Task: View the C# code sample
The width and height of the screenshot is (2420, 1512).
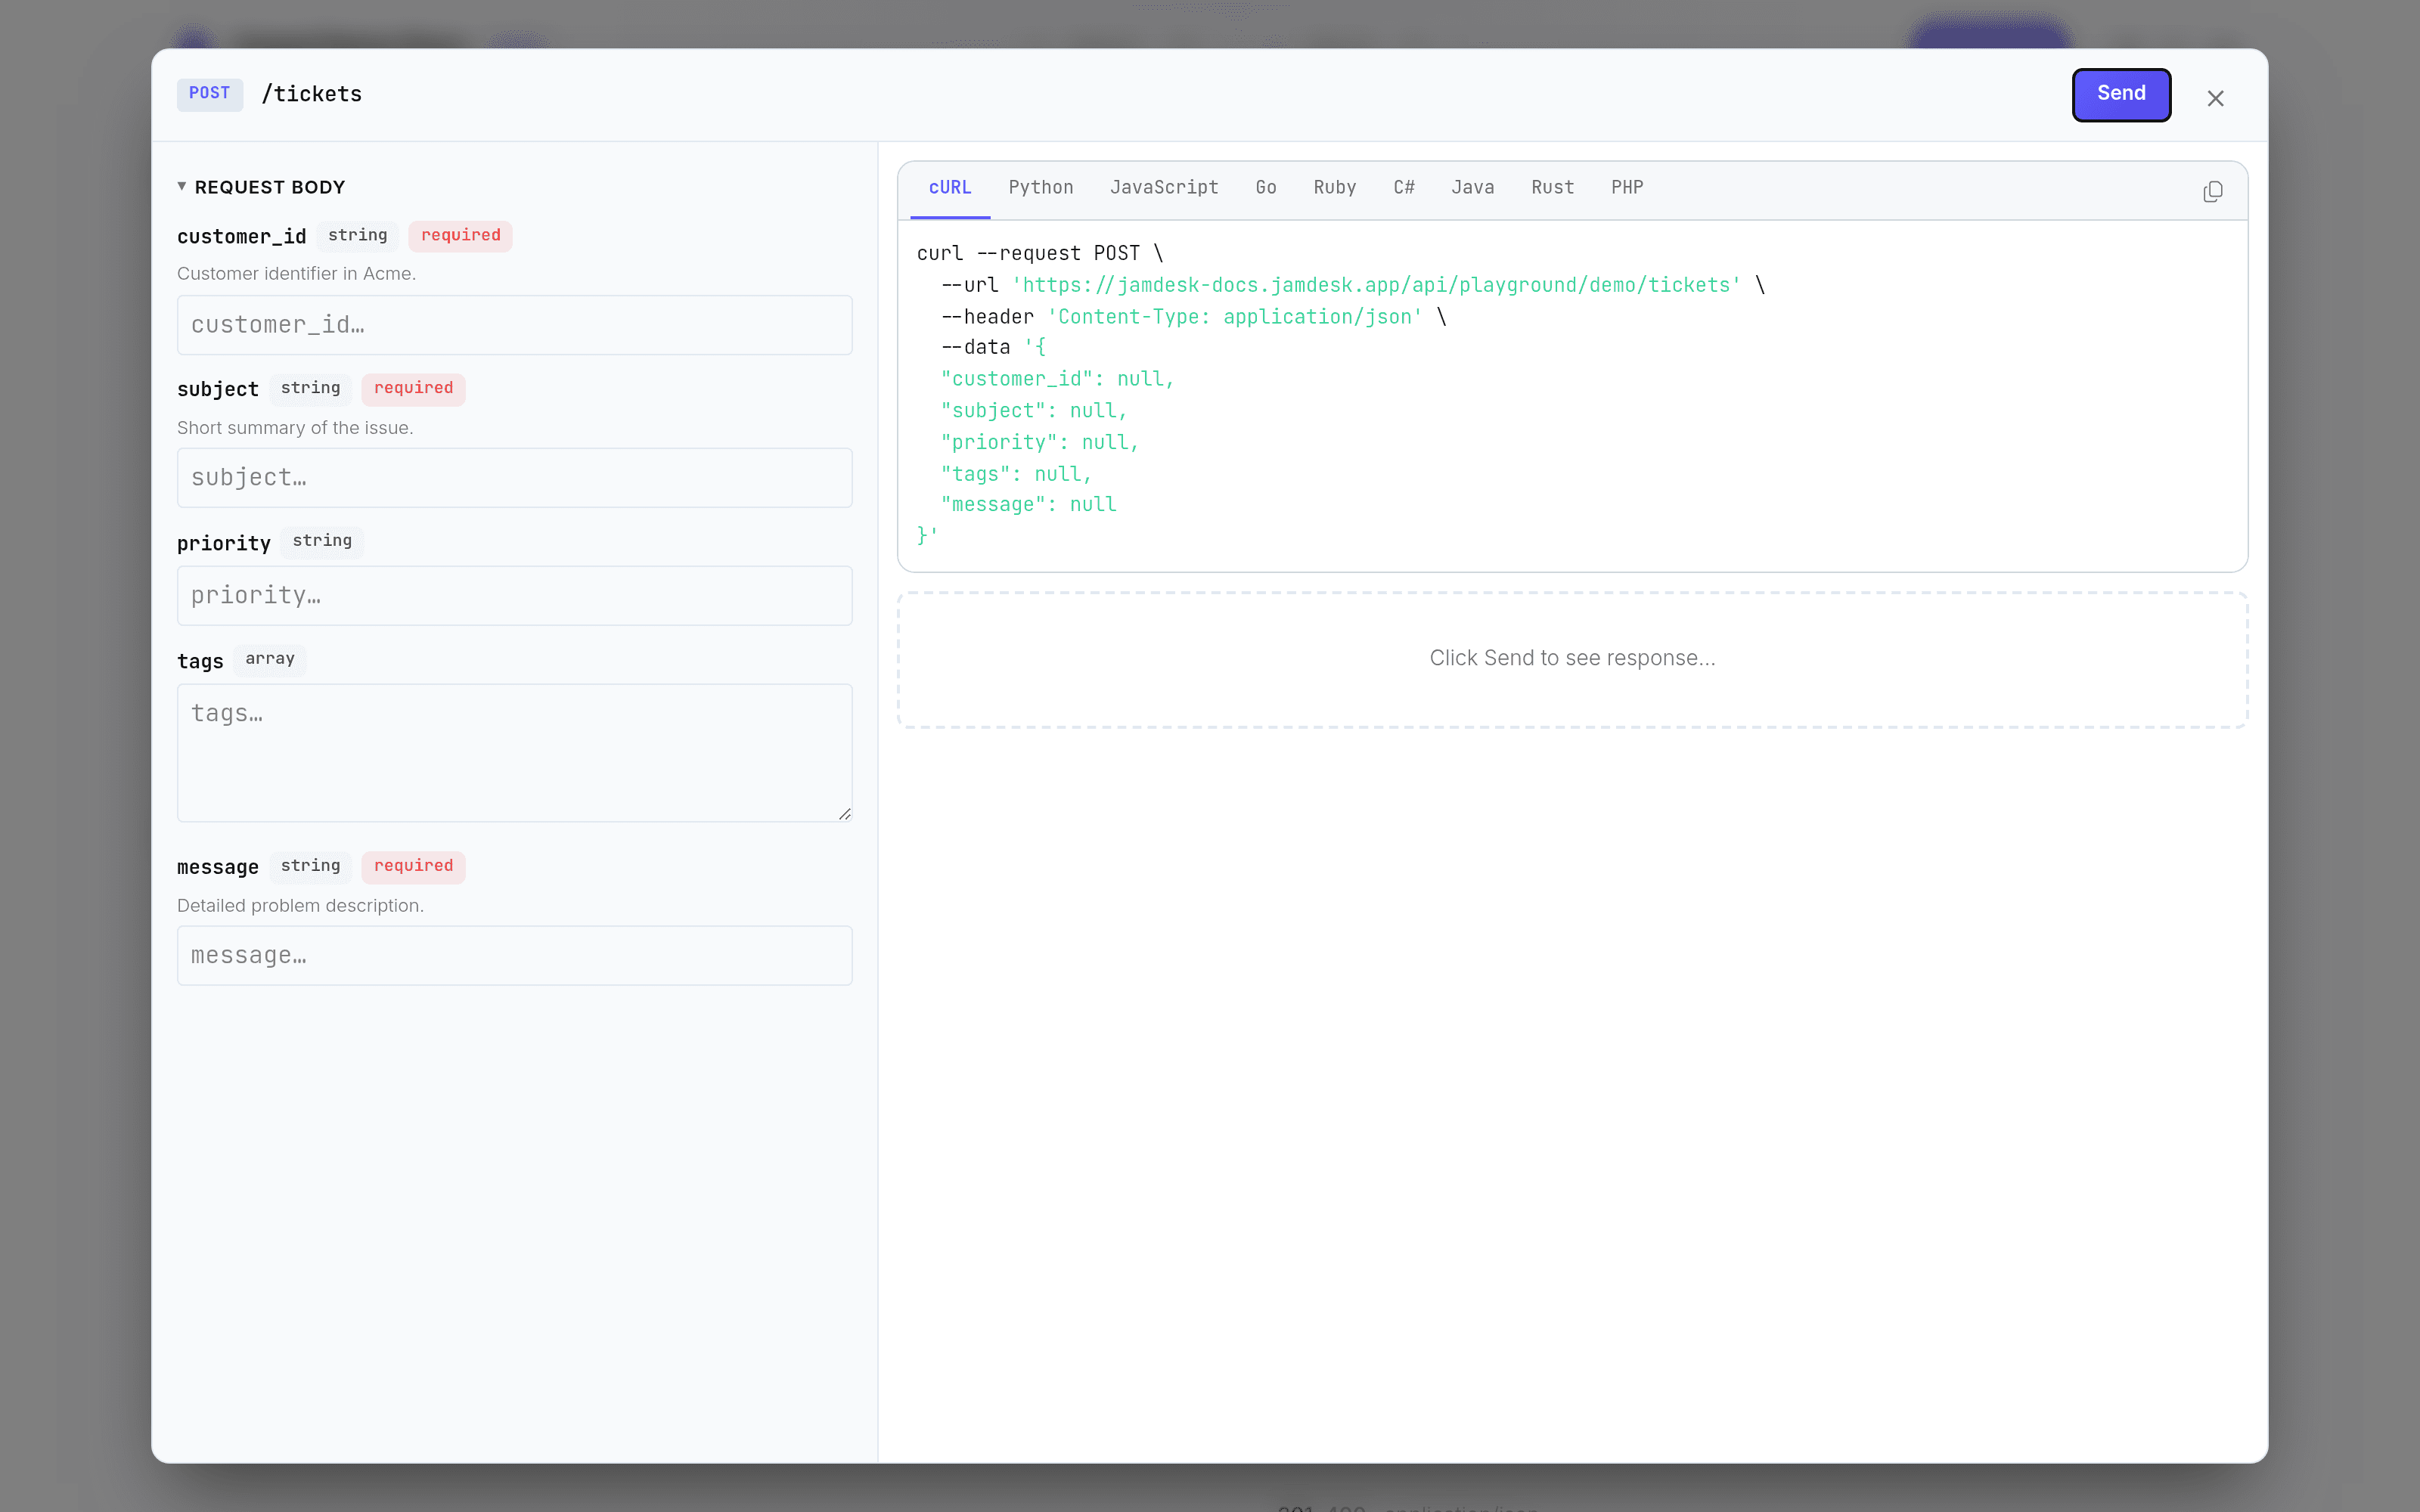Action: (1403, 188)
